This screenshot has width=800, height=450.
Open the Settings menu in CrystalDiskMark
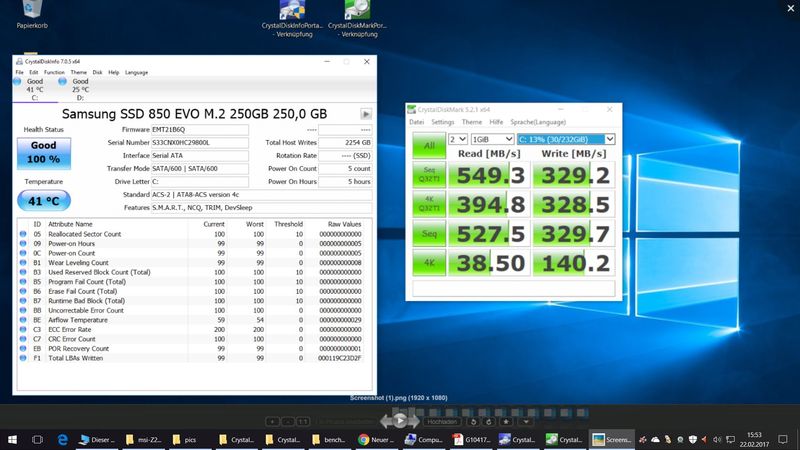(441, 121)
